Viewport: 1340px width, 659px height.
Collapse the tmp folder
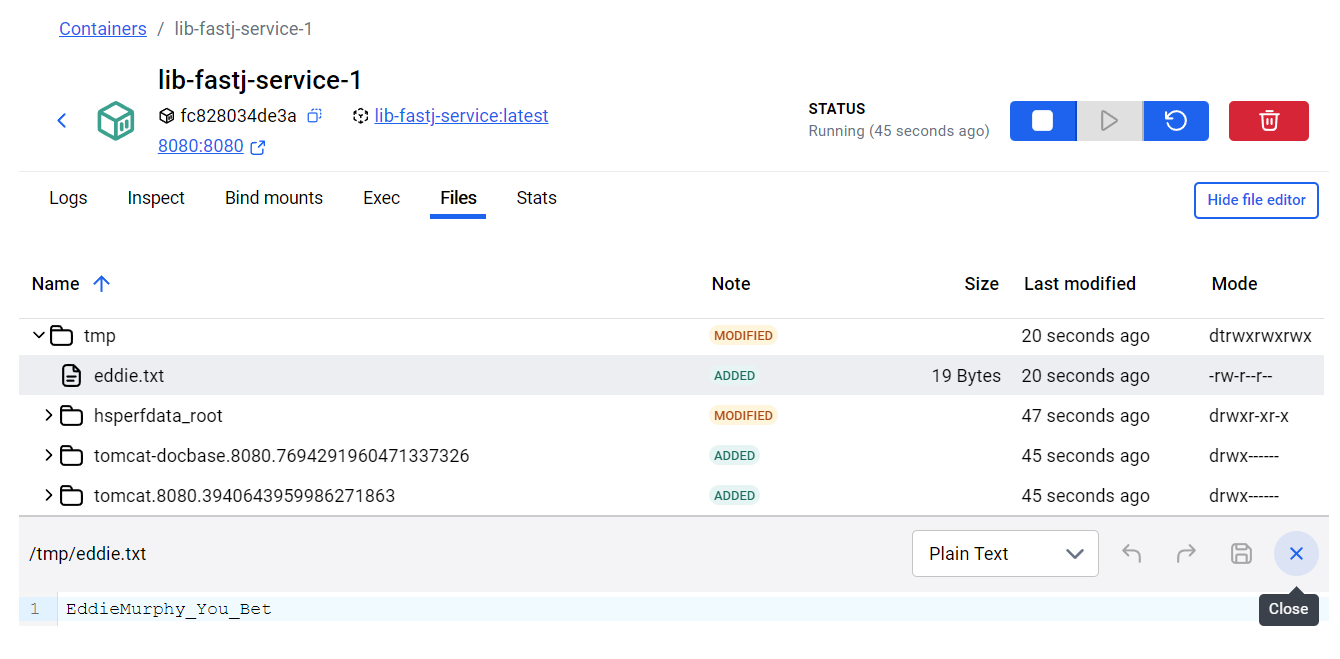pyautogui.click(x=39, y=336)
